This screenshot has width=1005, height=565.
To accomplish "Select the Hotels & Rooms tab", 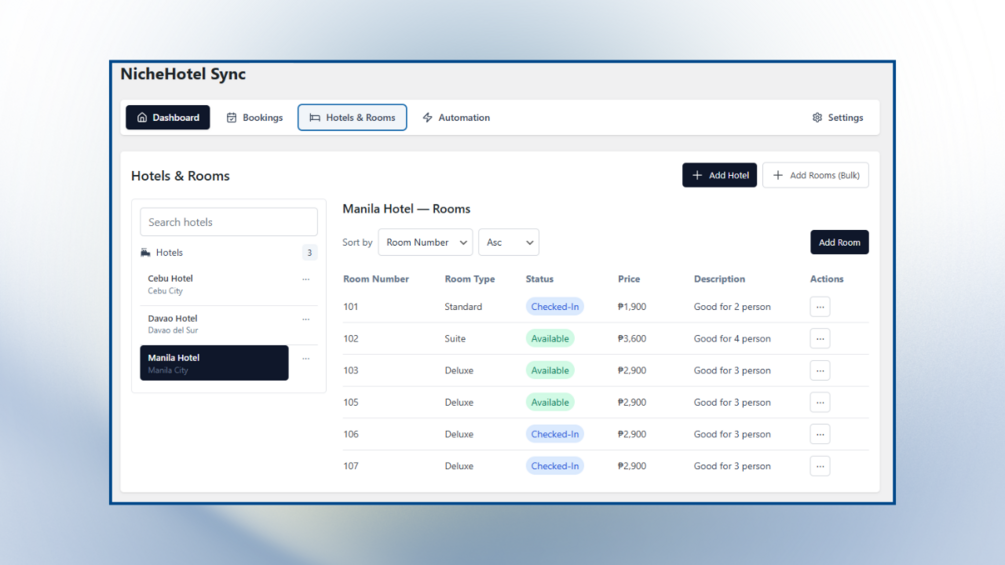I will 352,117.
